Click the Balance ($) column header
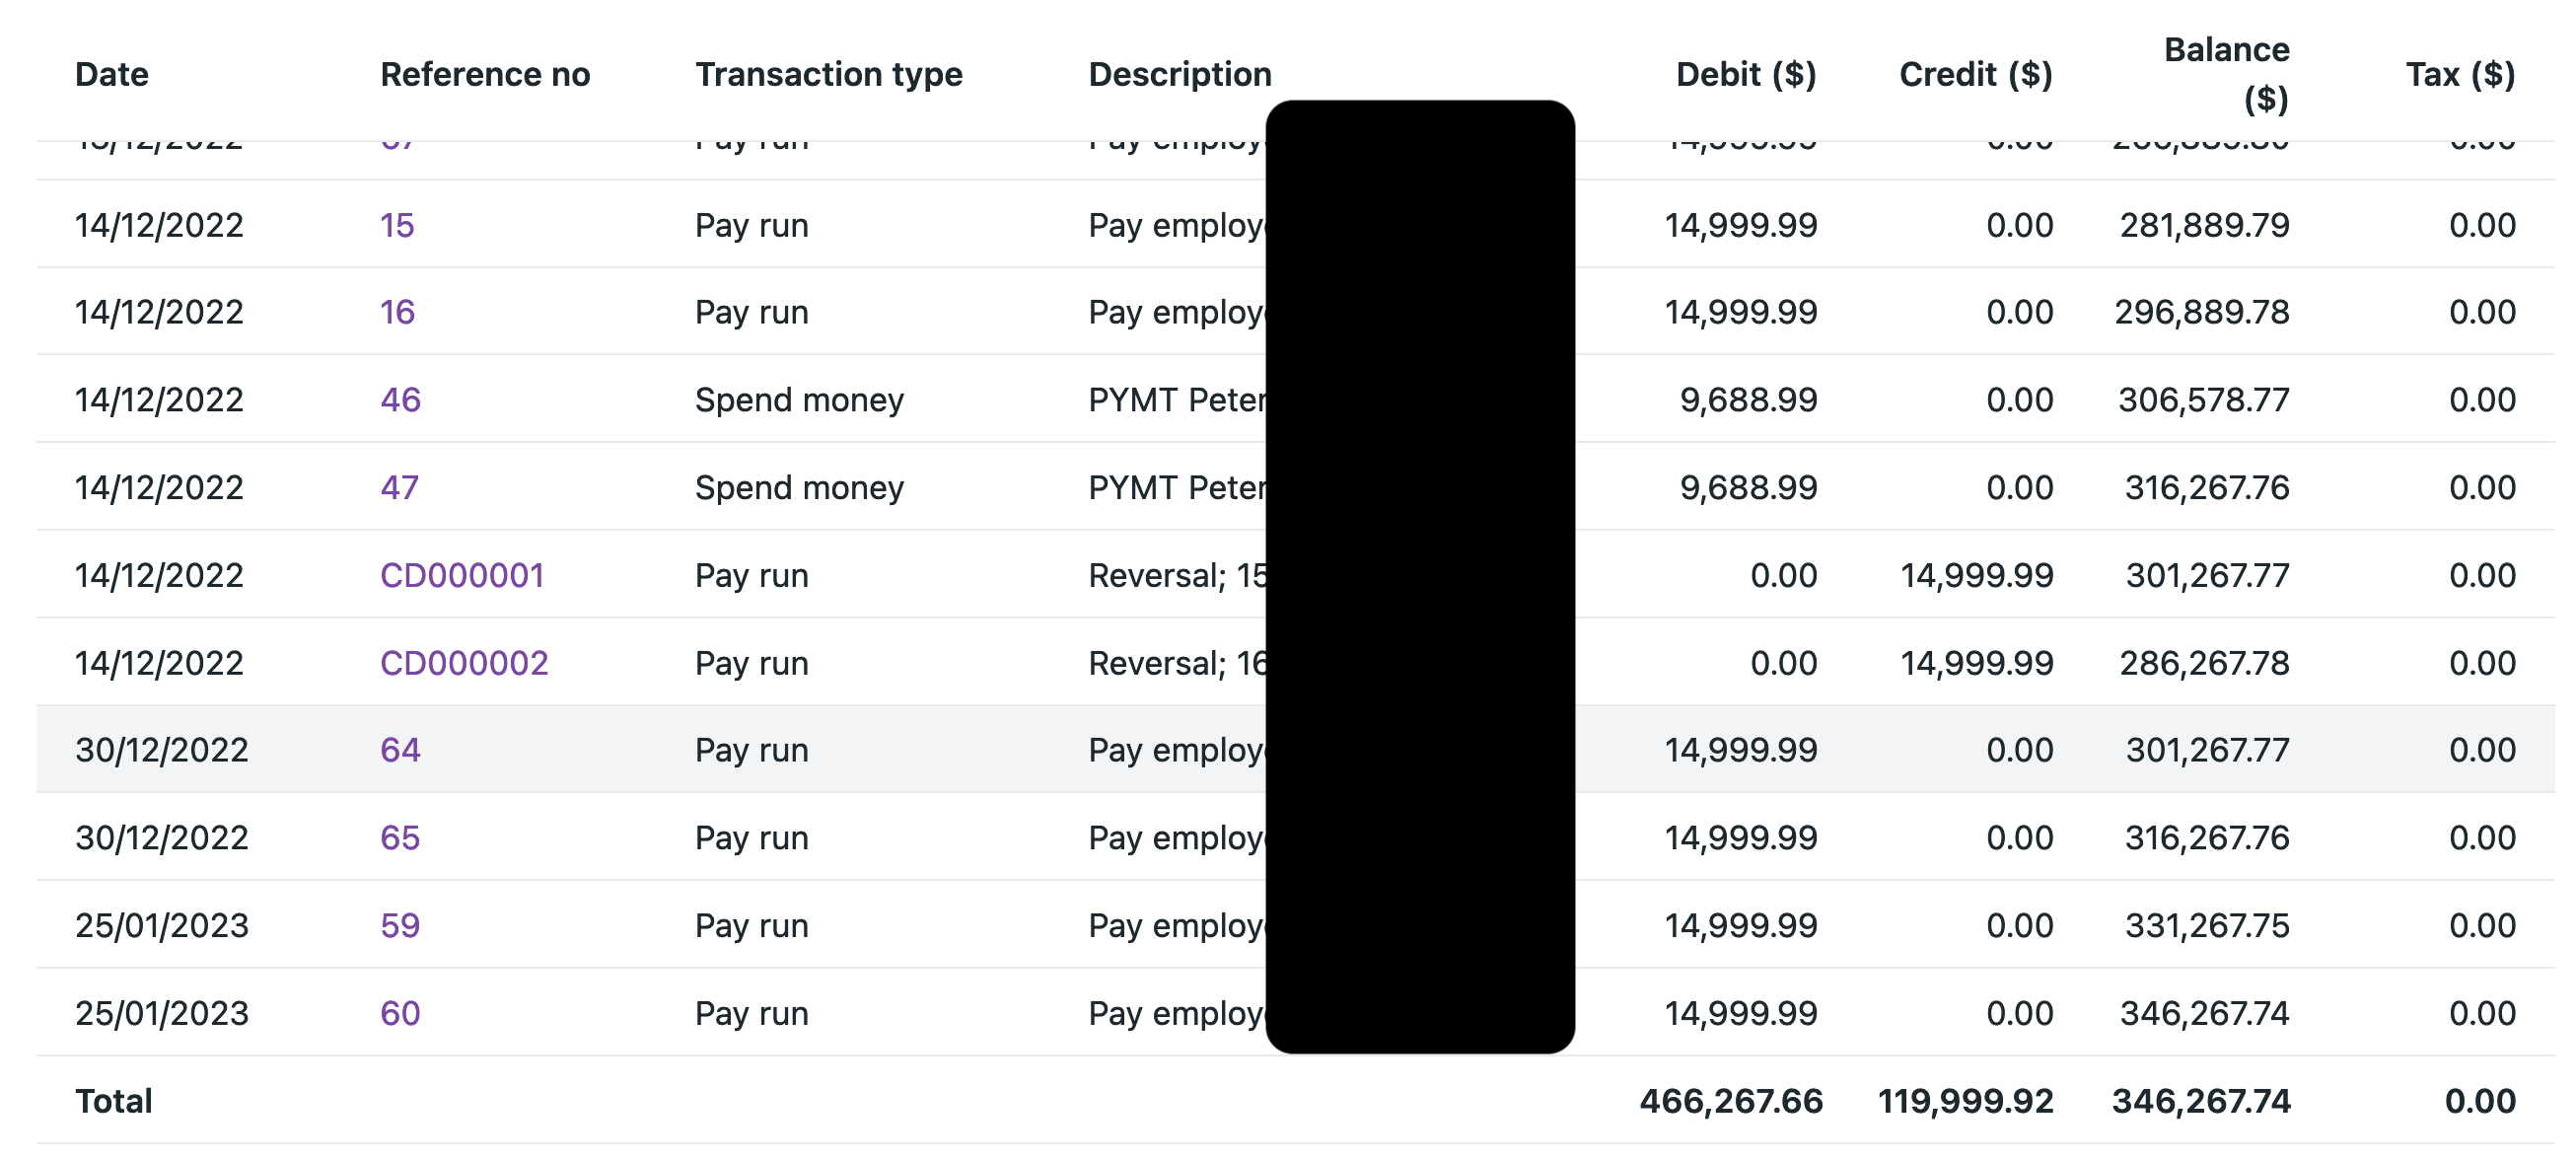The image size is (2576, 1162). tap(2227, 74)
